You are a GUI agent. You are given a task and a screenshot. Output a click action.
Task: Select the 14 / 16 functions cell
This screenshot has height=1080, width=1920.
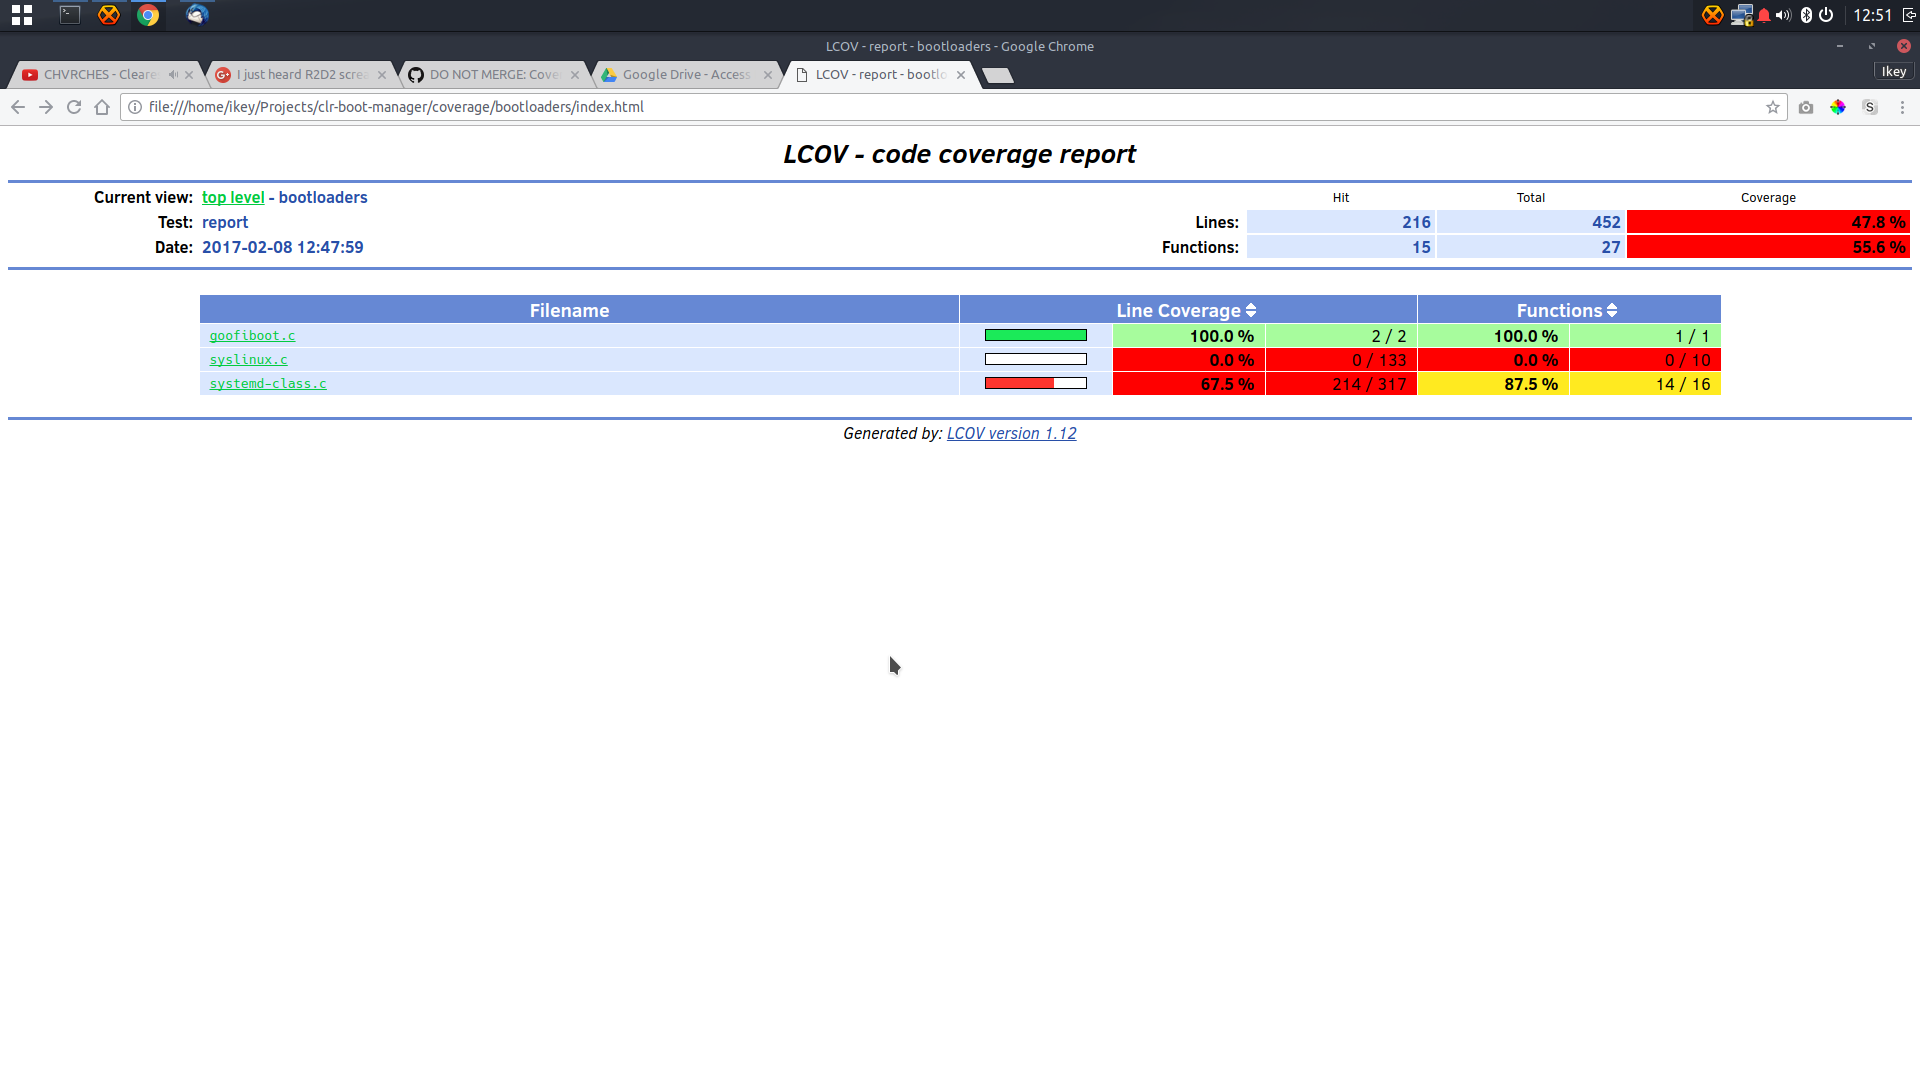[x=1645, y=384]
